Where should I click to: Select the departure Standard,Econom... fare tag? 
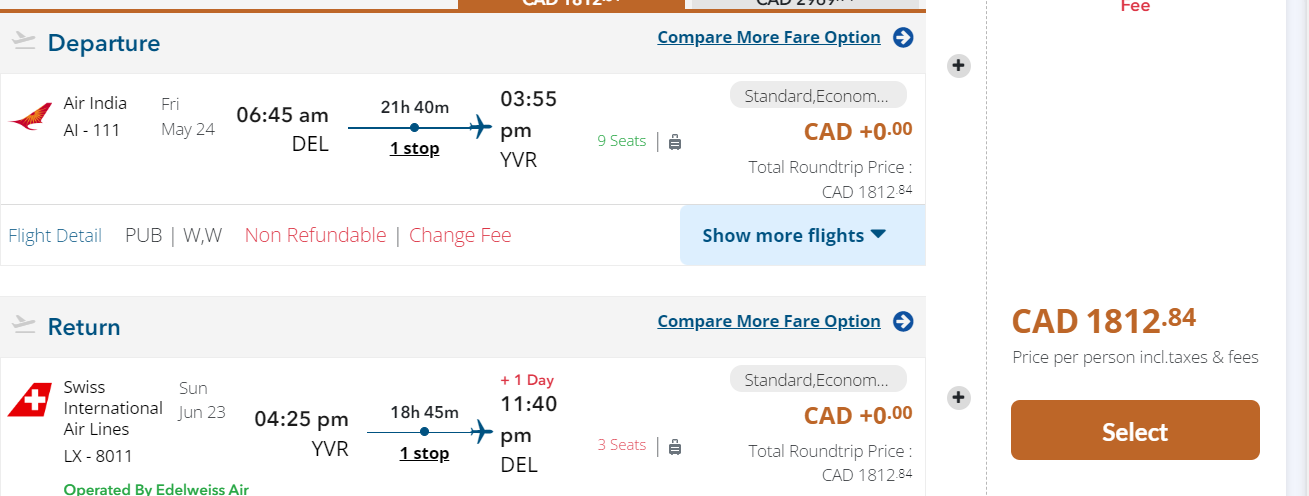click(x=818, y=96)
